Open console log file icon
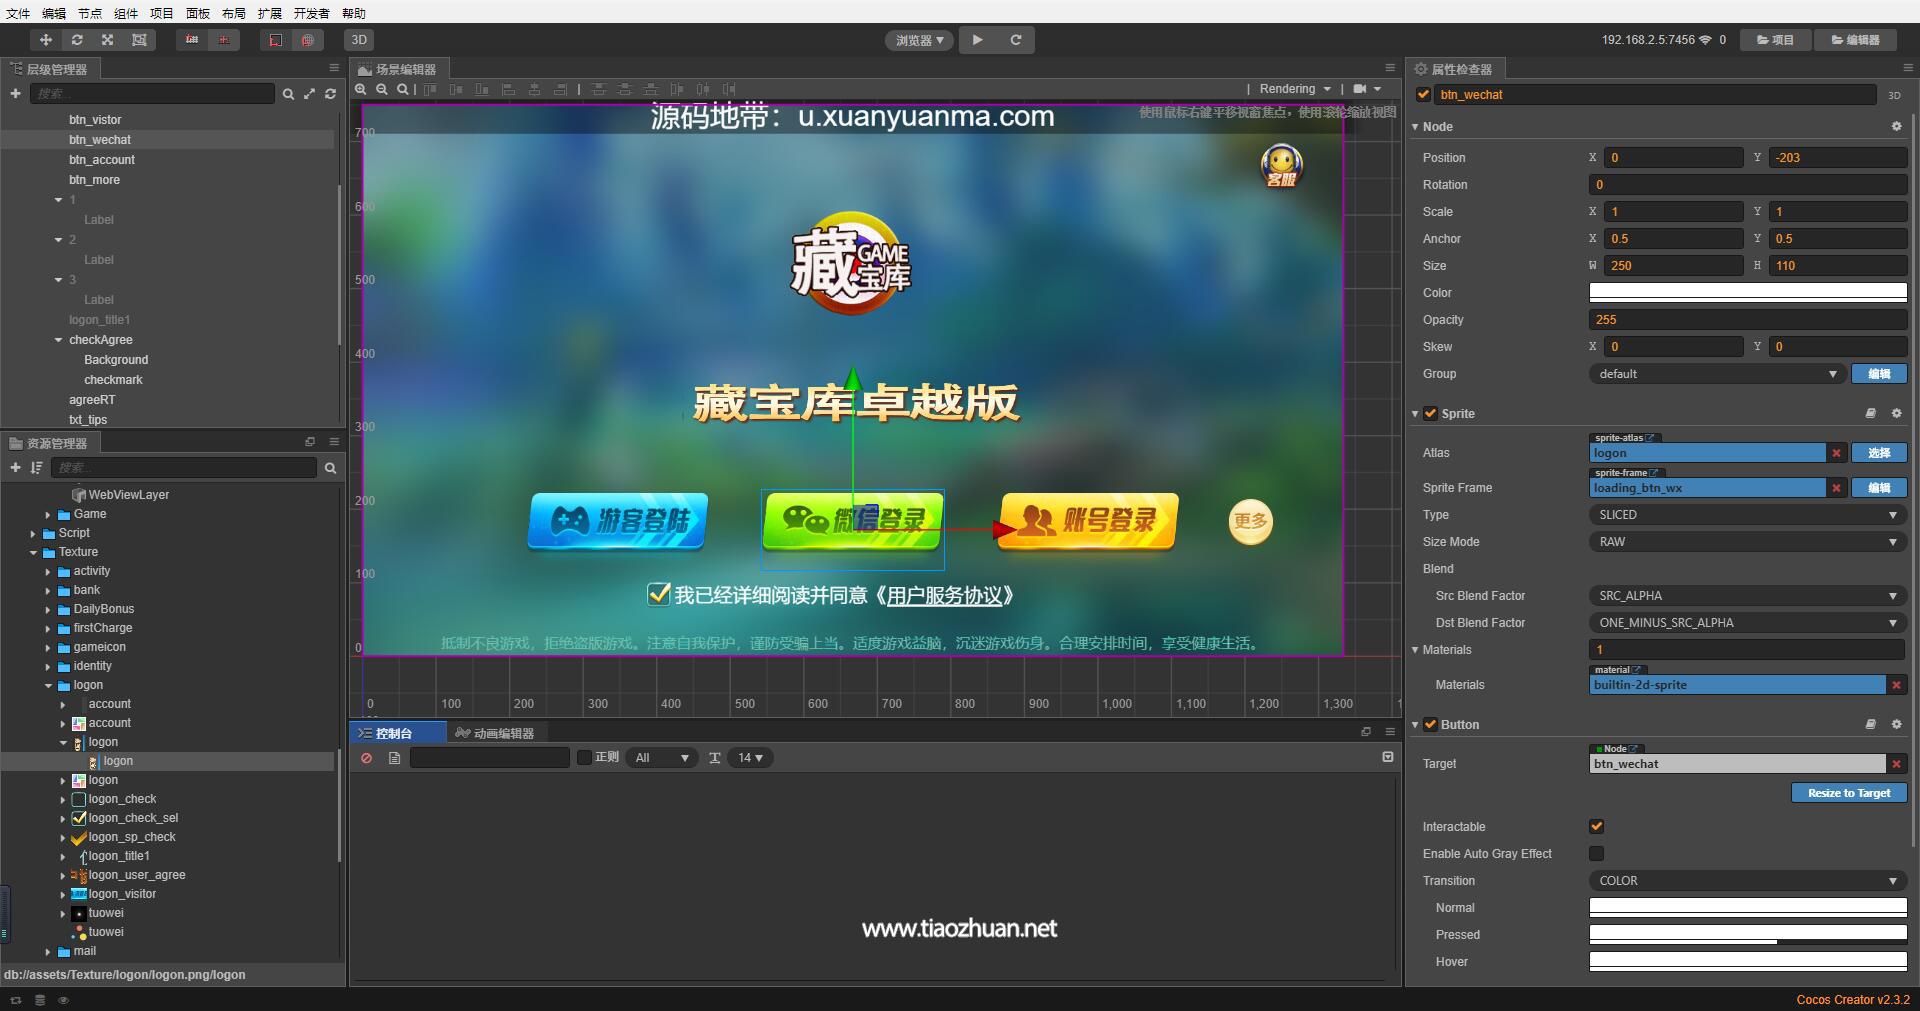This screenshot has width=1920, height=1011. tap(394, 758)
